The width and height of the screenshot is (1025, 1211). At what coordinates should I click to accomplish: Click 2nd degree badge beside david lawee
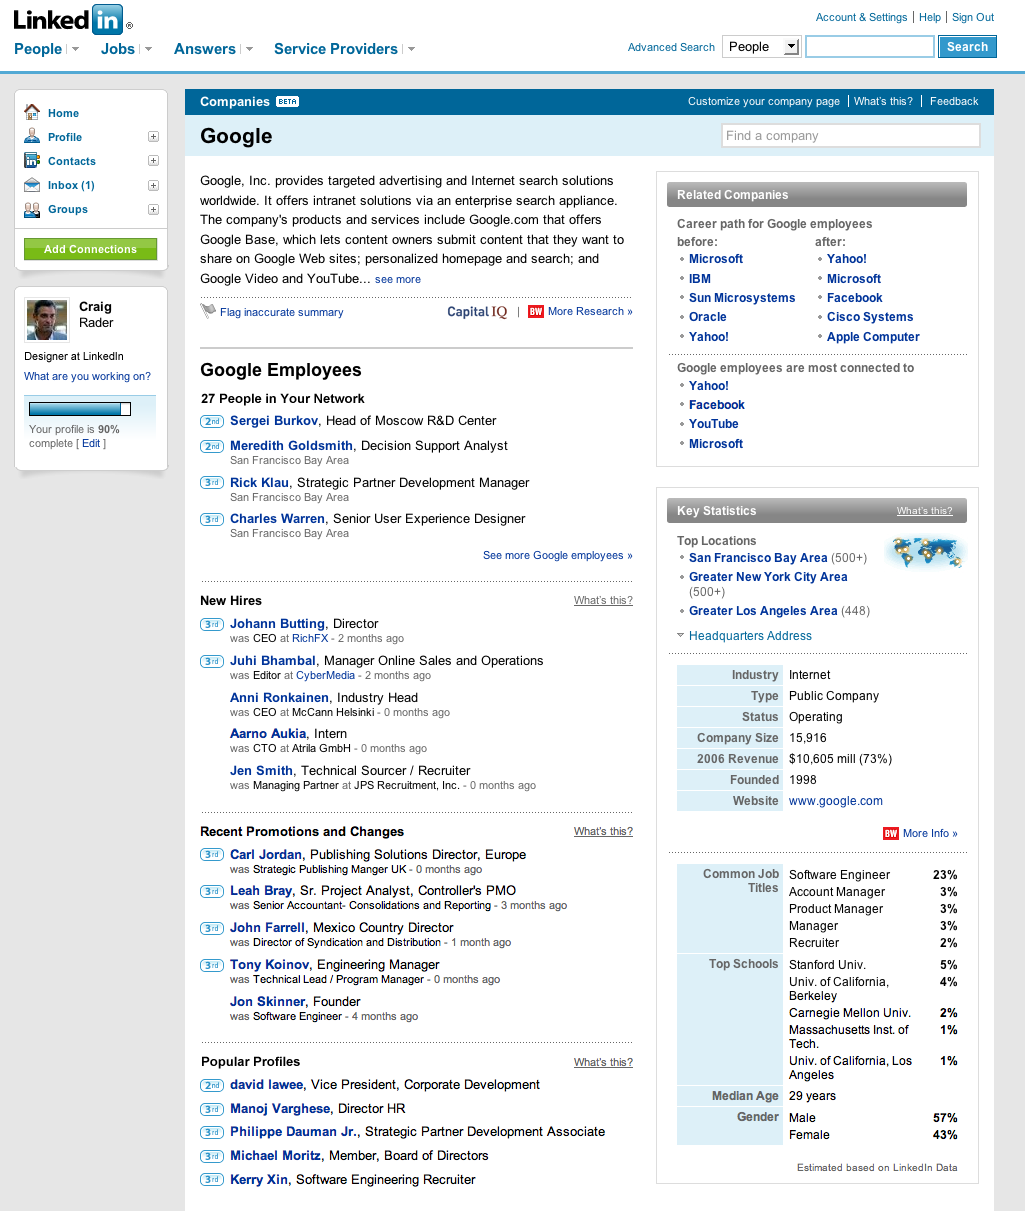212,1085
